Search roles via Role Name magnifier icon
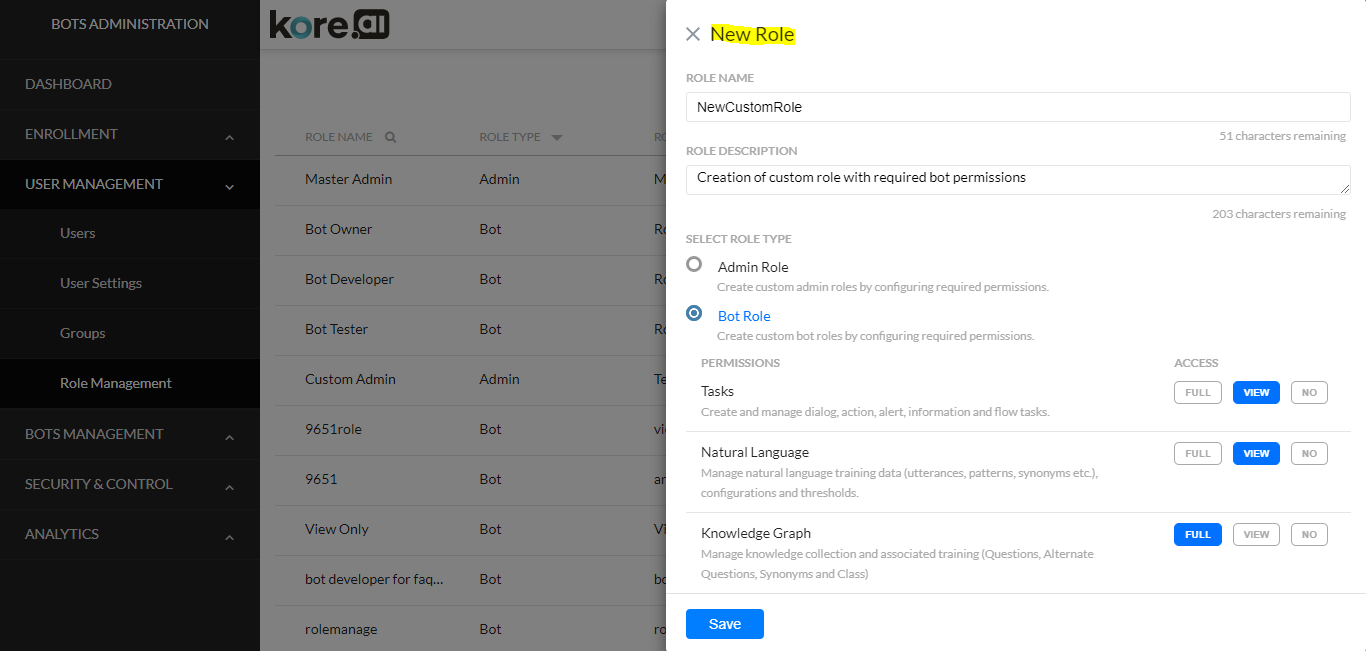 pos(391,137)
